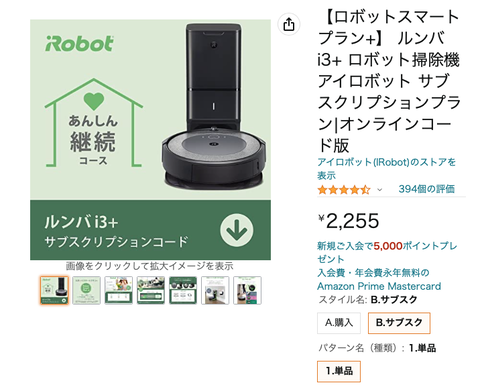Click the main Roomba i3+ product image
The width and height of the screenshot is (480, 387).
tap(150, 140)
